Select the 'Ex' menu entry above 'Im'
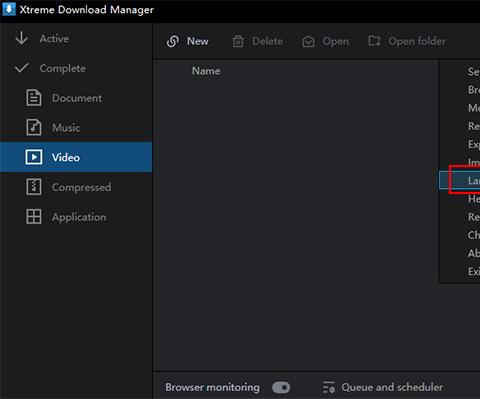This screenshot has height=399, width=480. 473,144
